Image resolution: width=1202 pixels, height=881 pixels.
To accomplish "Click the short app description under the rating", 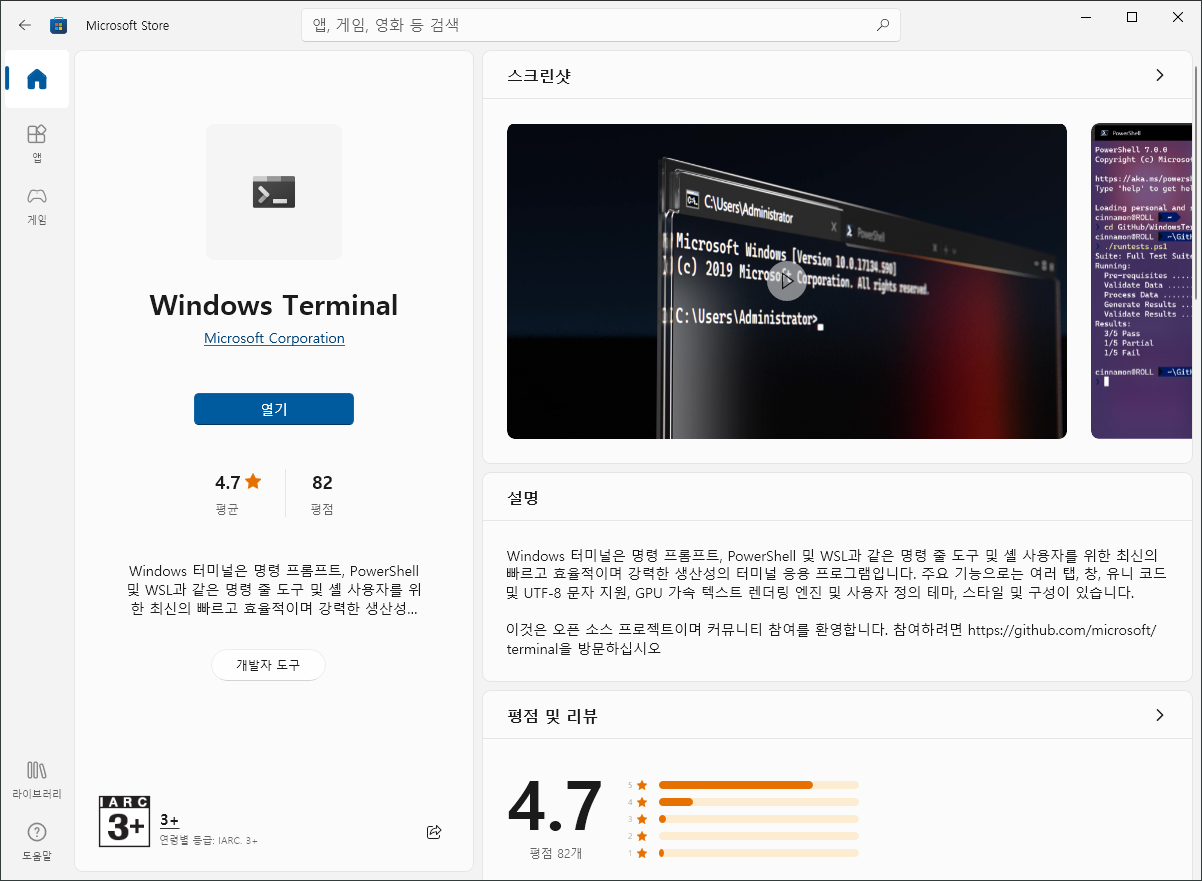I will click(x=274, y=589).
